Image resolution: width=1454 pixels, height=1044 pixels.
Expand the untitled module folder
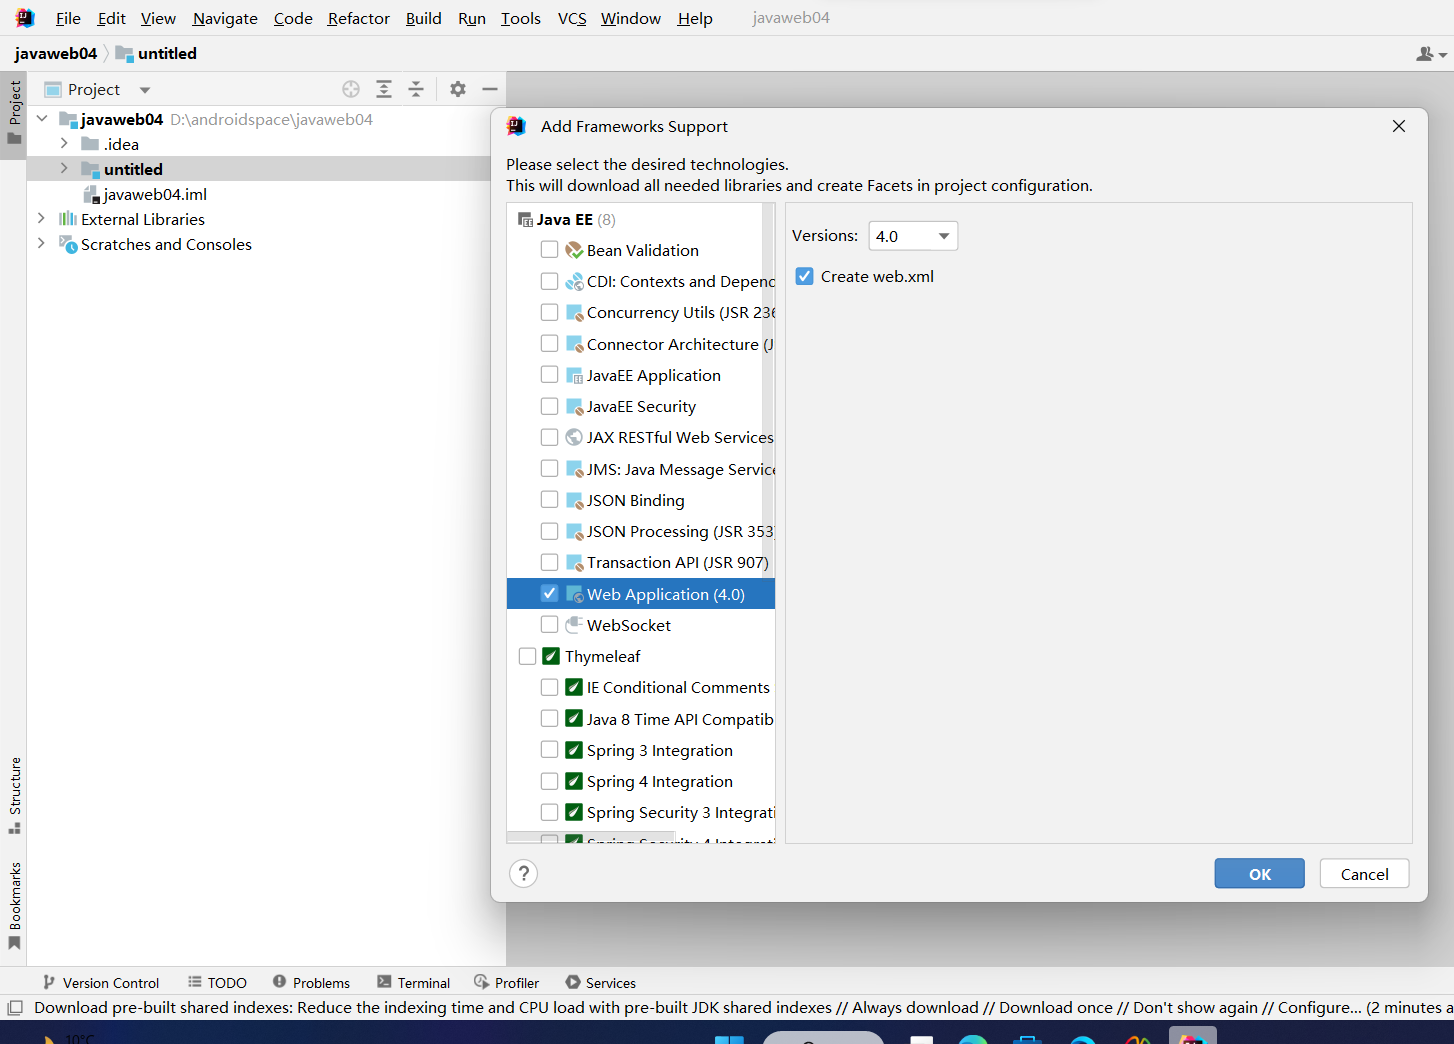64,169
